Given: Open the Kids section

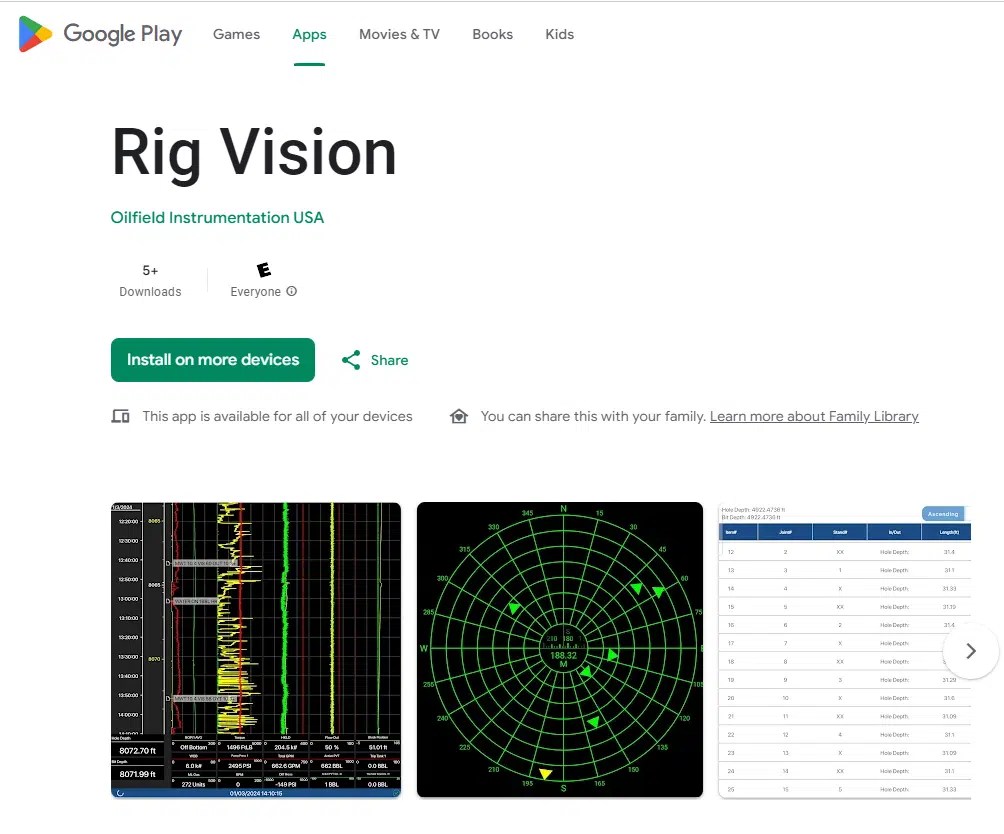Looking at the screenshot, I should (559, 33).
